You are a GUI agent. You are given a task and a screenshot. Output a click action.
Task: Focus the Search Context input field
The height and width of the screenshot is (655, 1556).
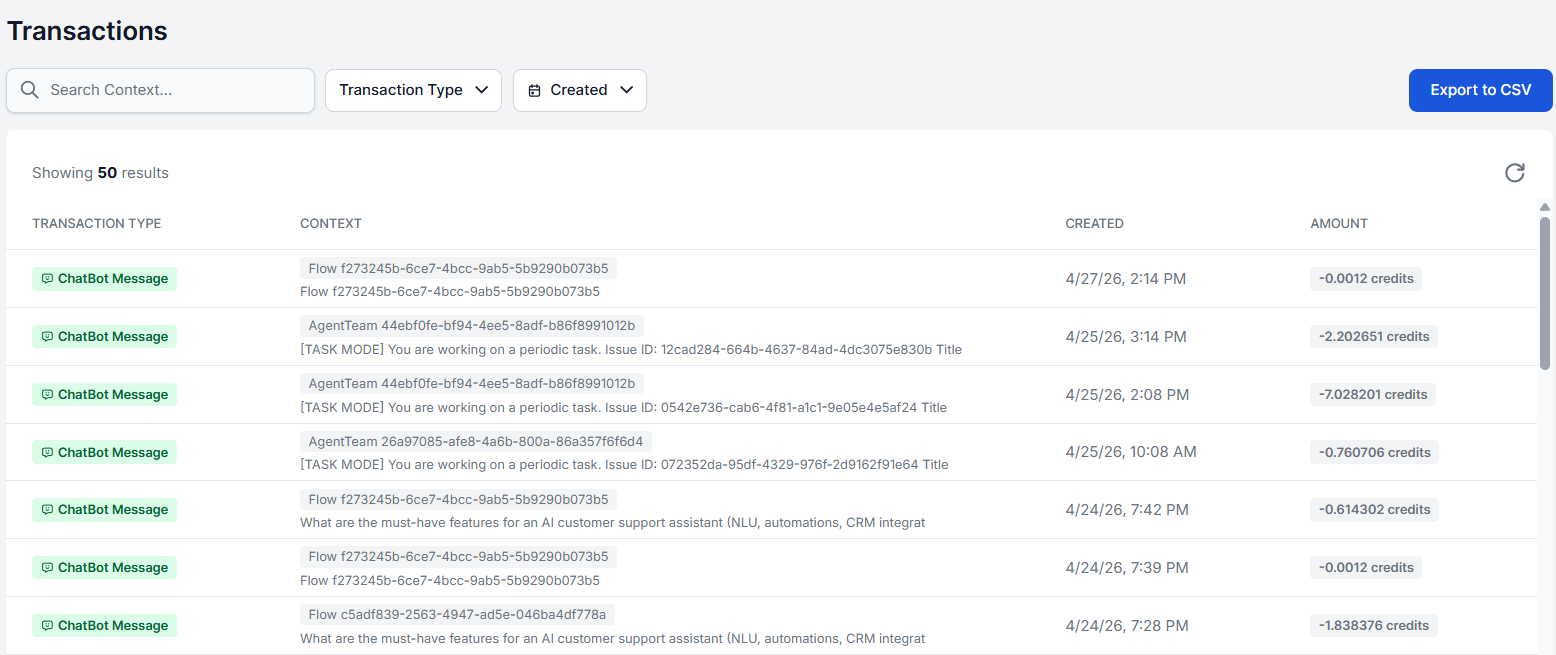[x=160, y=90]
